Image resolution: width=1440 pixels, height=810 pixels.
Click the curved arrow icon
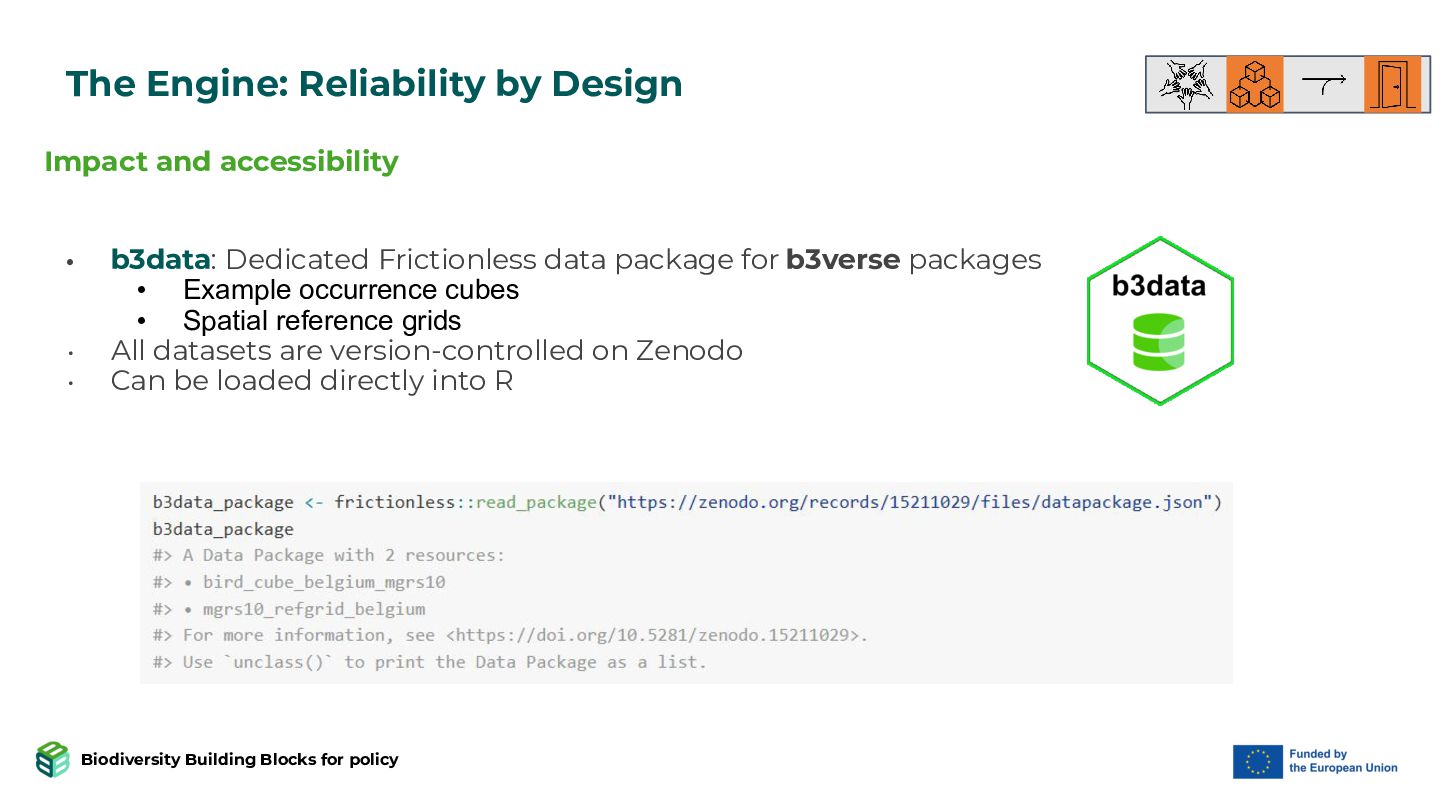(x=1324, y=84)
